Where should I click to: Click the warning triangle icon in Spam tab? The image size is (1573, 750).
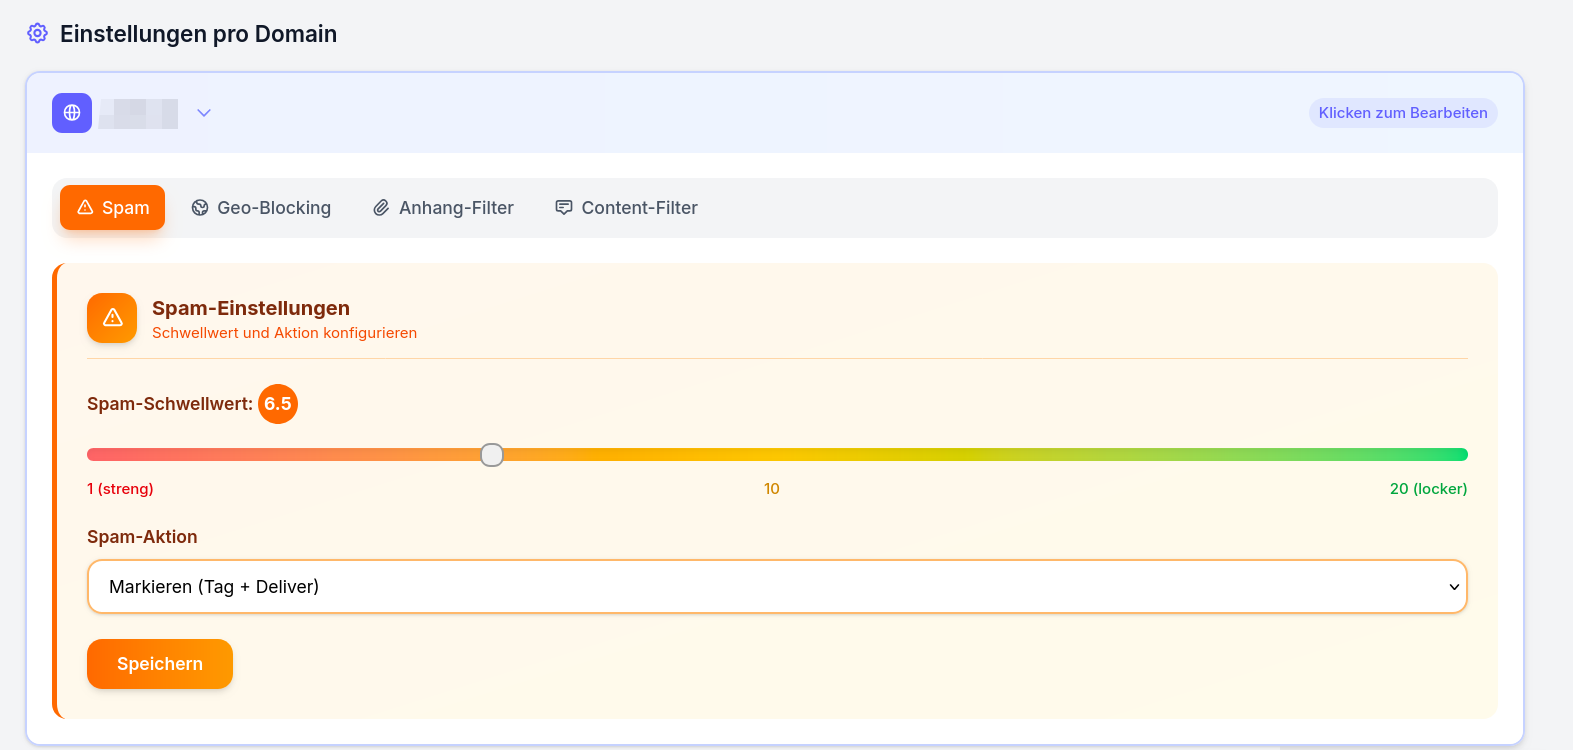tap(85, 207)
